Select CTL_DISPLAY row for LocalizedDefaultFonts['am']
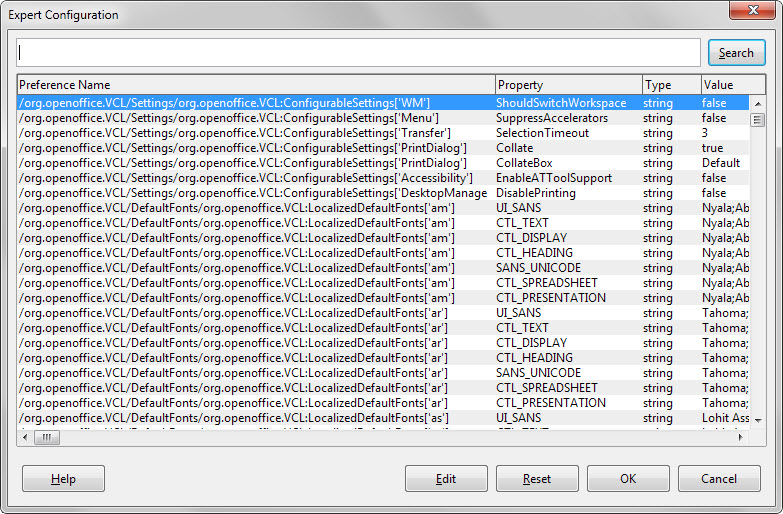 (383, 238)
